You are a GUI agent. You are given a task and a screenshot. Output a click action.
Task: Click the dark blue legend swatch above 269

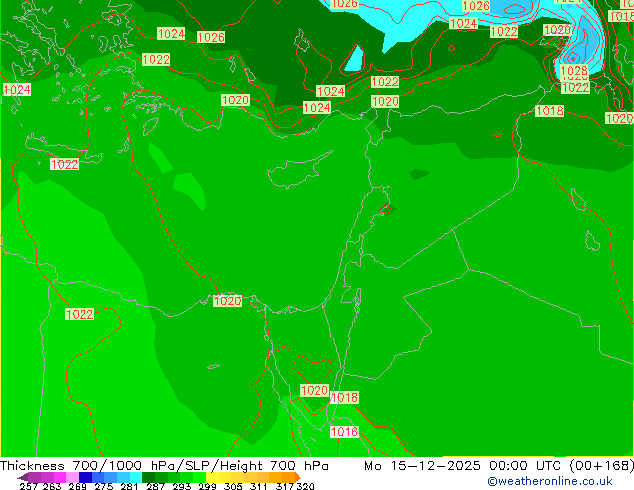pos(85,477)
